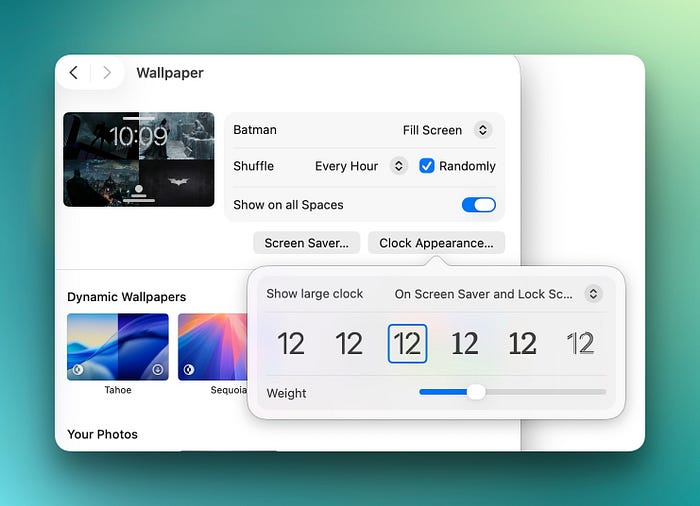The width and height of the screenshot is (700, 506).
Task: Toggle Show on all Spaces switch
Action: (479, 205)
